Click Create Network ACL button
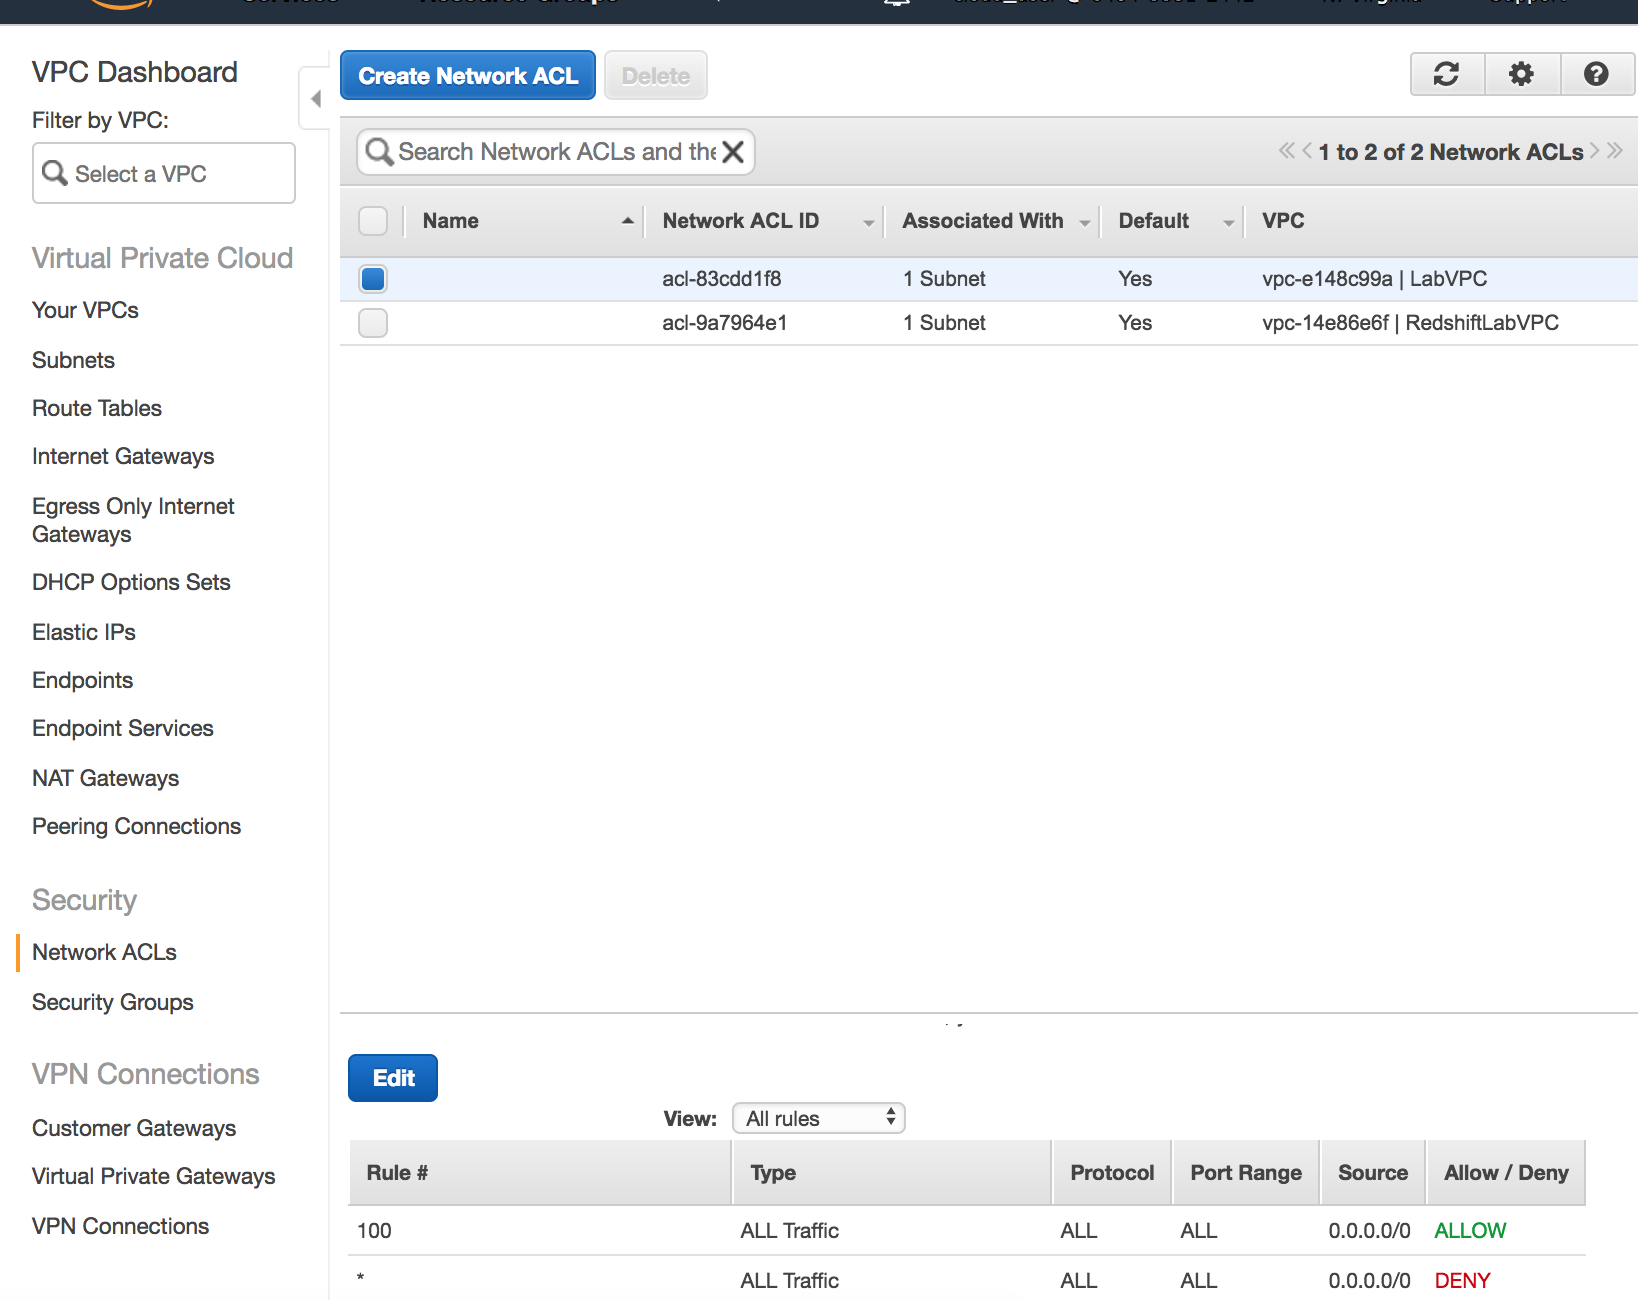Image resolution: width=1638 pixels, height=1300 pixels. pyautogui.click(x=468, y=75)
